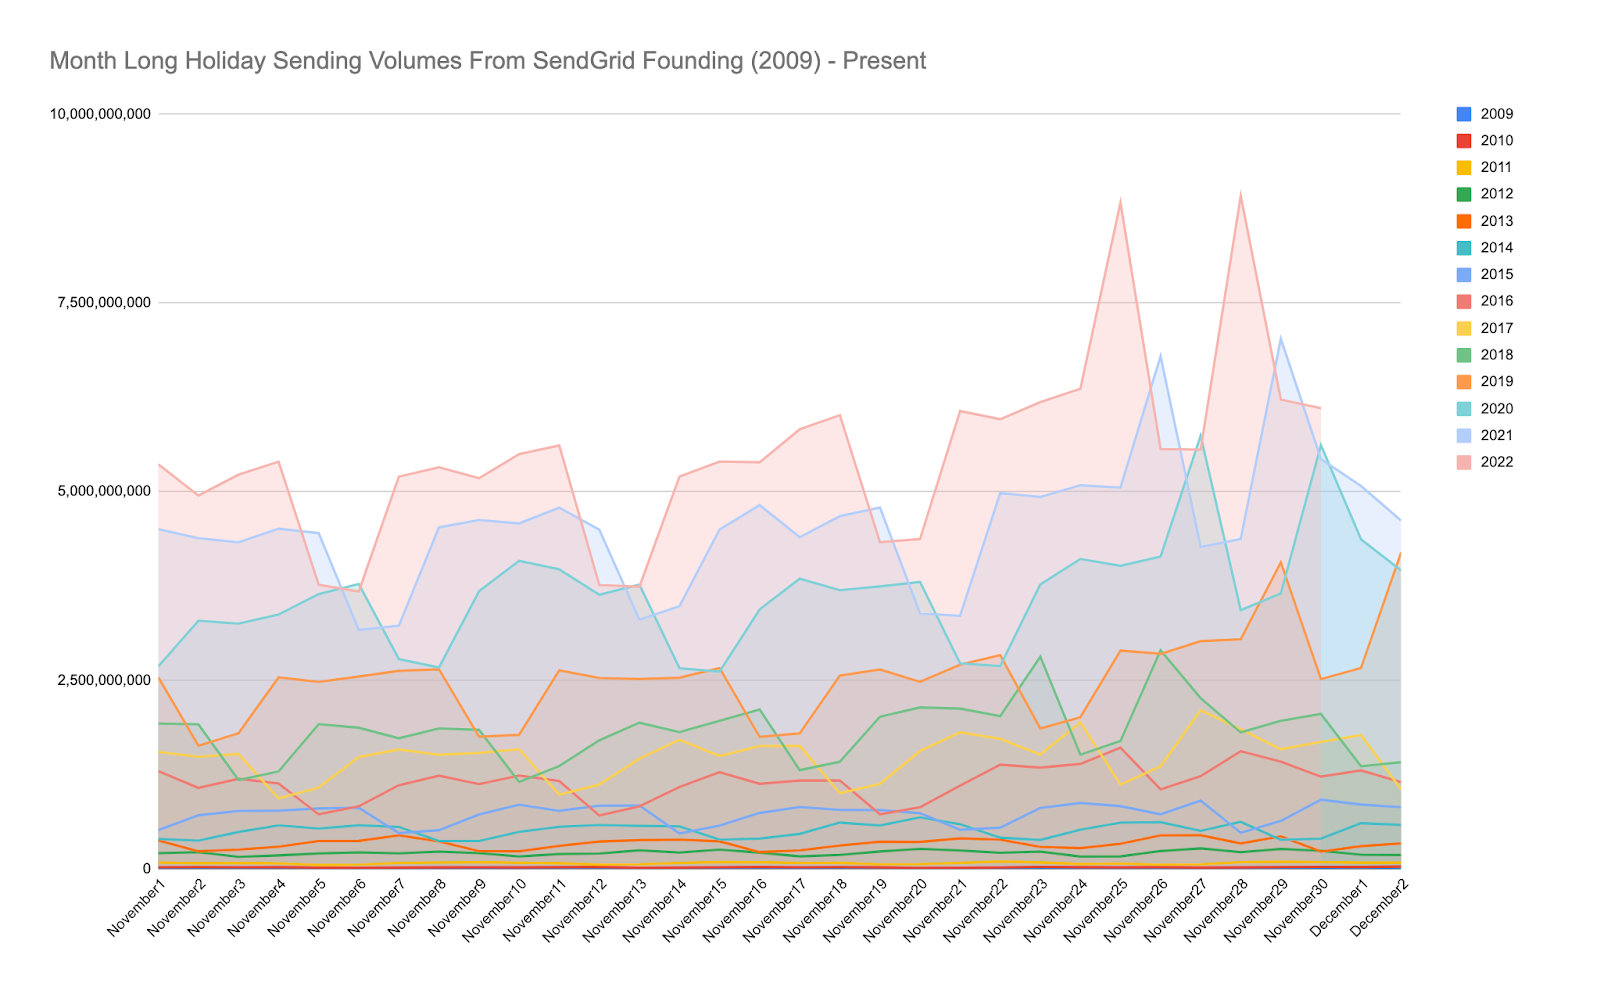The image size is (1600, 990).
Task: Click the 2,500,000,000 y-axis label
Action: point(104,680)
